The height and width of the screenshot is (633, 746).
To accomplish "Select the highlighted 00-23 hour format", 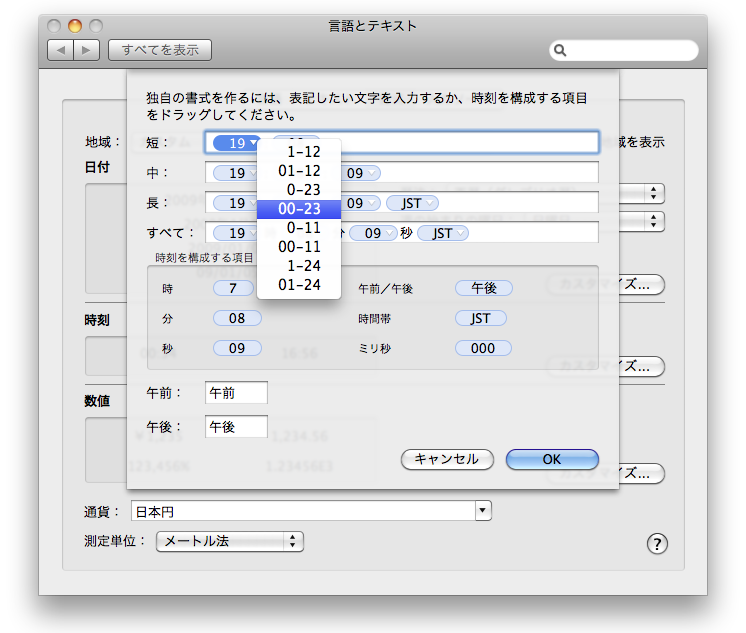I will click(299, 209).
